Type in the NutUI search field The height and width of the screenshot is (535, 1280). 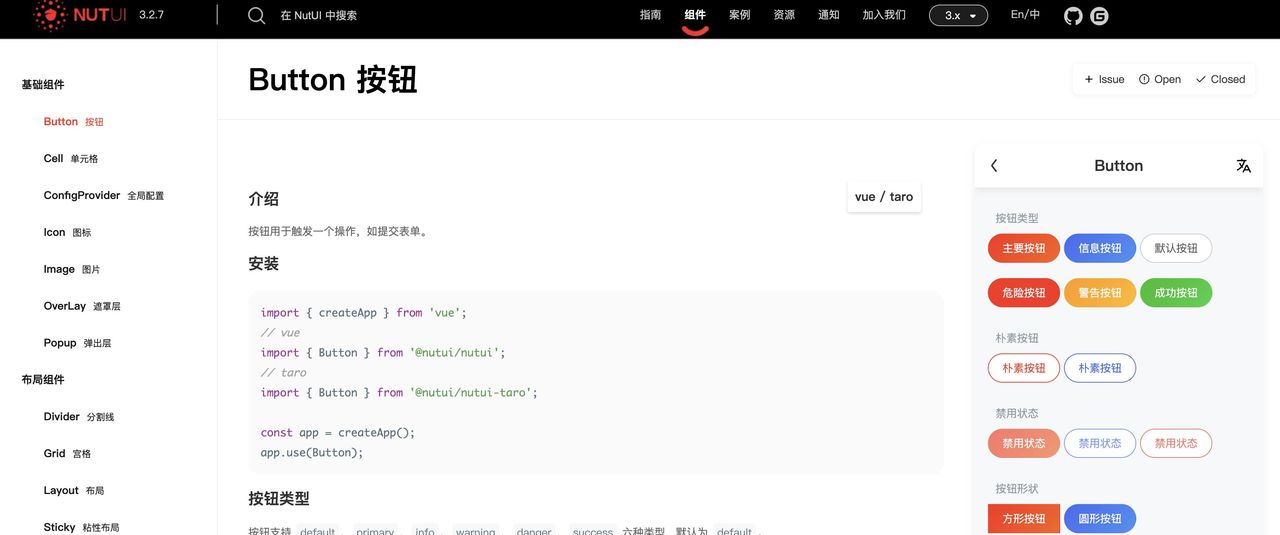tap(318, 15)
